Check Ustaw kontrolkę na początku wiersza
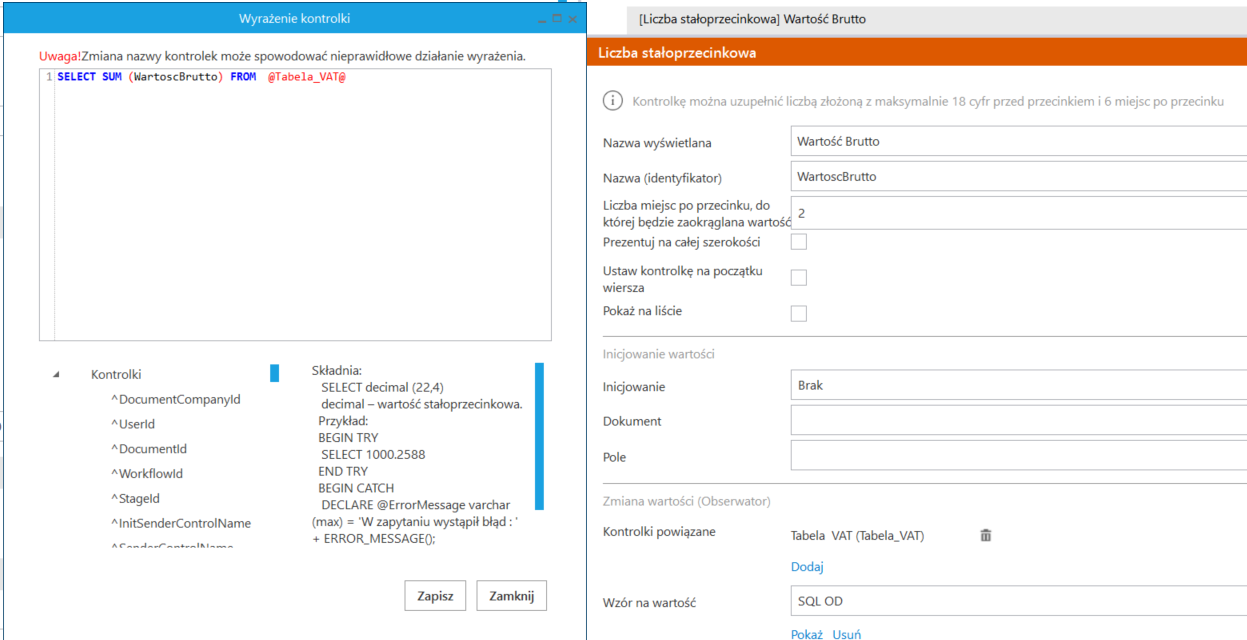 (x=799, y=278)
